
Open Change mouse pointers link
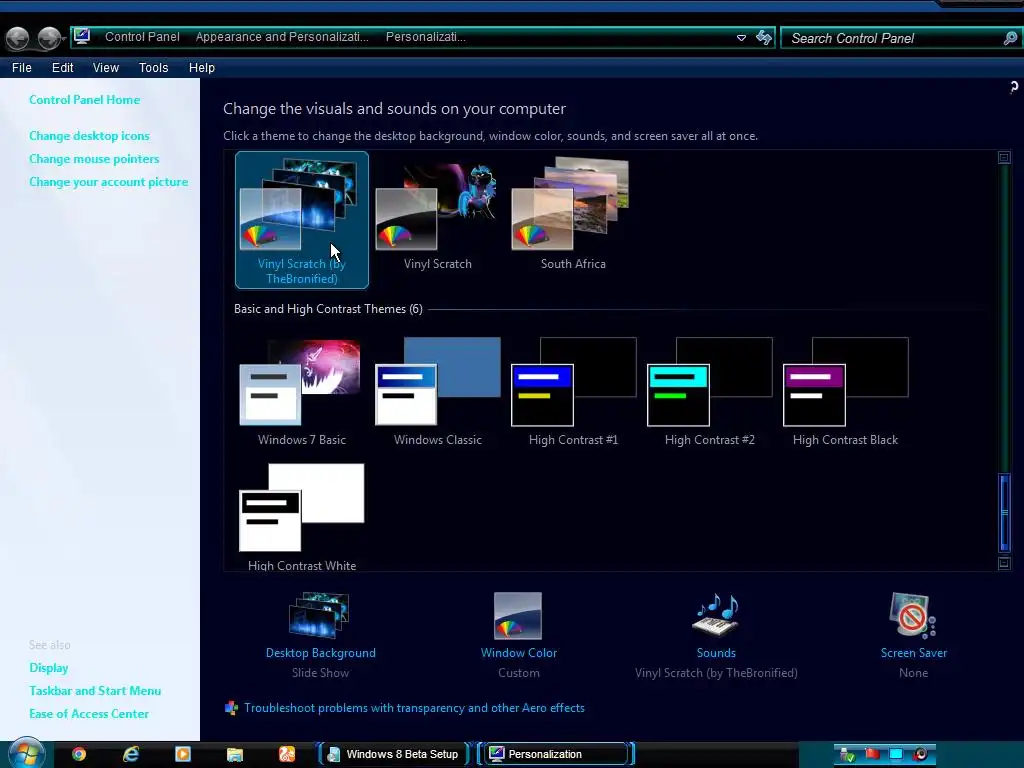pos(94,159)
